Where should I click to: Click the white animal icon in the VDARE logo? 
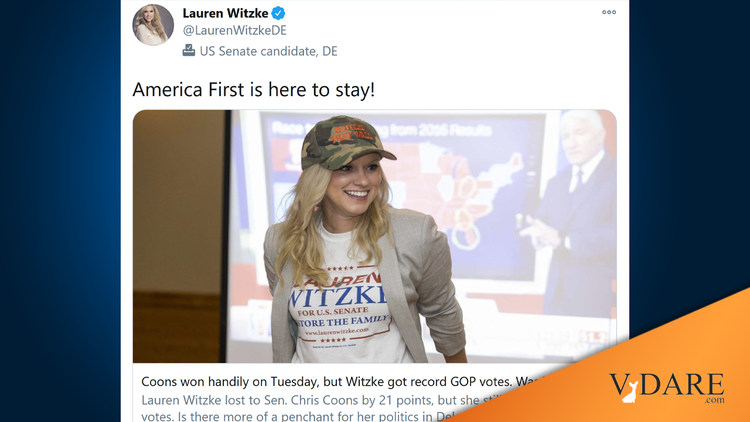tap(629, 392)
